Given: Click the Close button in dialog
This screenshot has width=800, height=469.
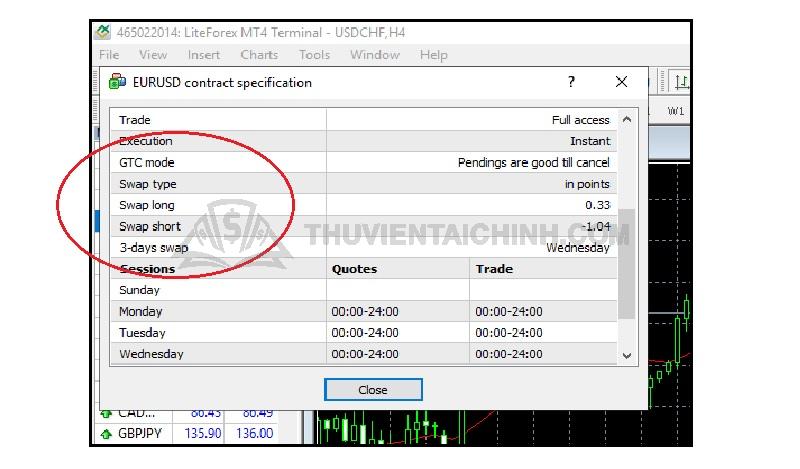Looking at the screenshot, I should [373, 390].
